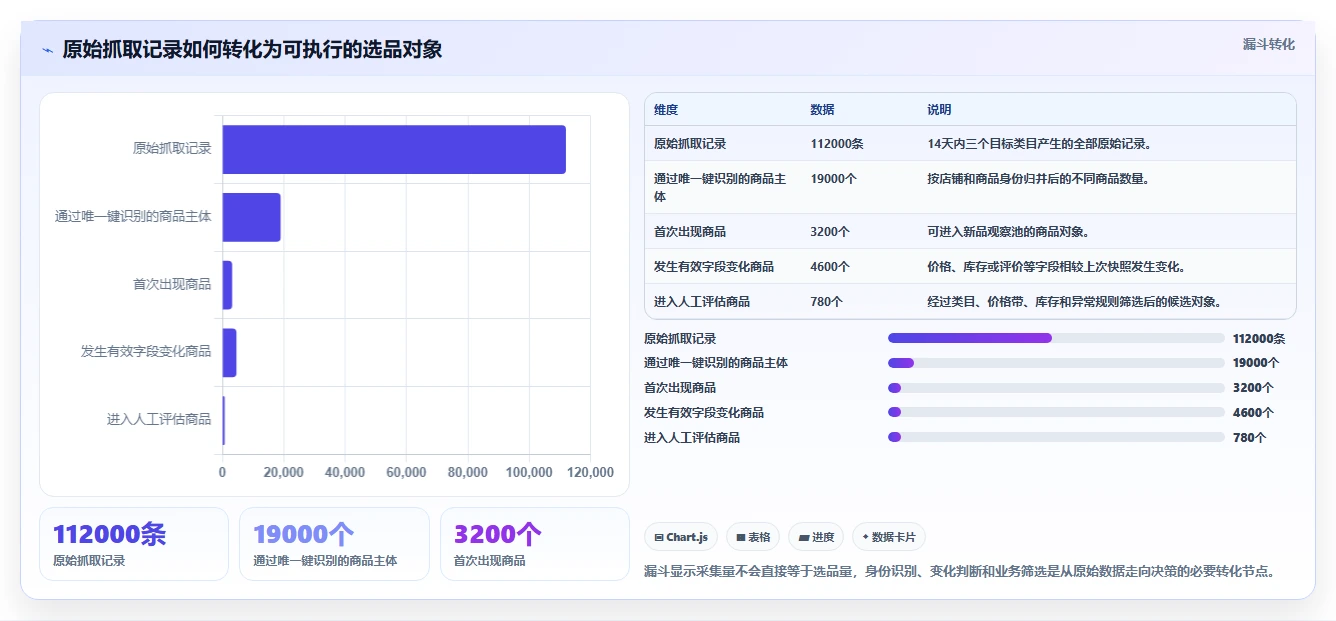Click the progress bar showing 780个
Screen dimensions: 1336x621
pos(1056,437)
